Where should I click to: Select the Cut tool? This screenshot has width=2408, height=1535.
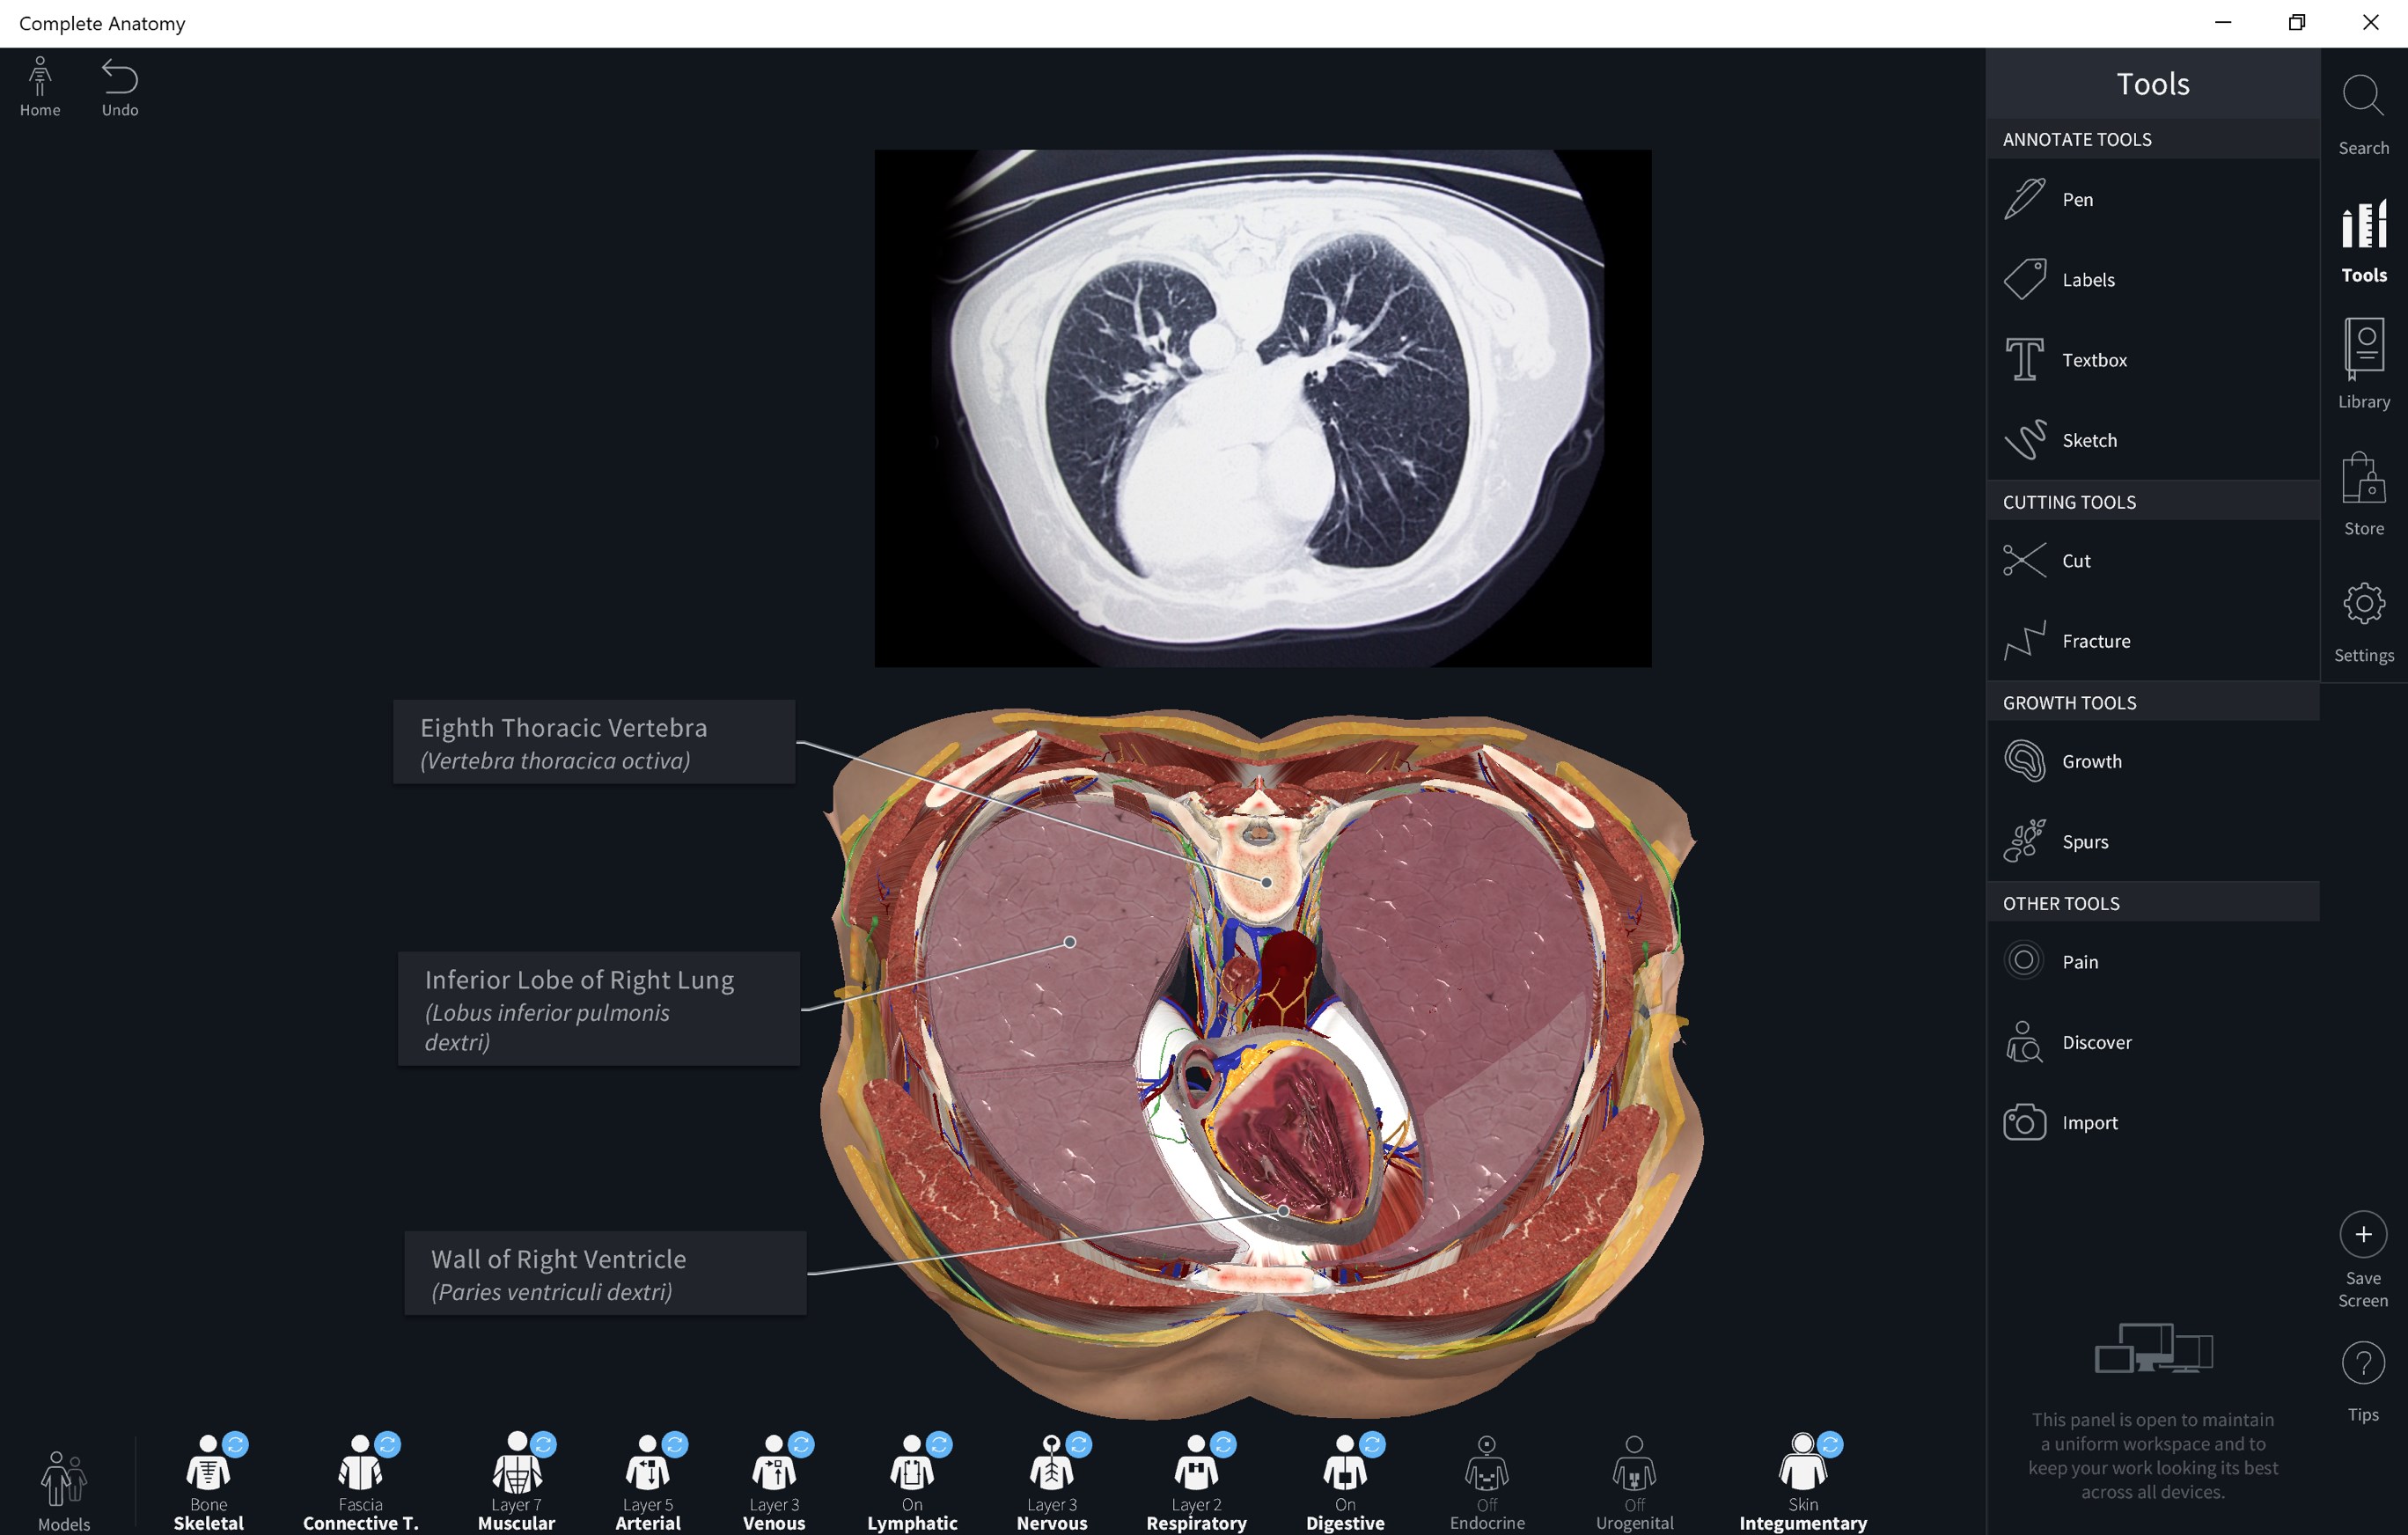(2152, 561)
